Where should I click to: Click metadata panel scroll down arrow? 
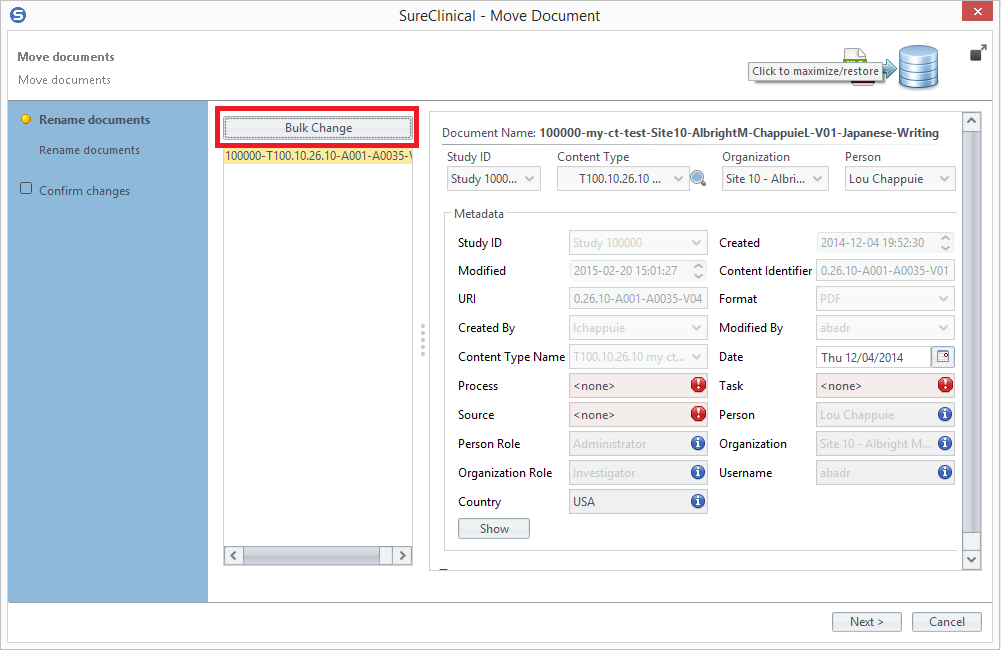[971, 560]
